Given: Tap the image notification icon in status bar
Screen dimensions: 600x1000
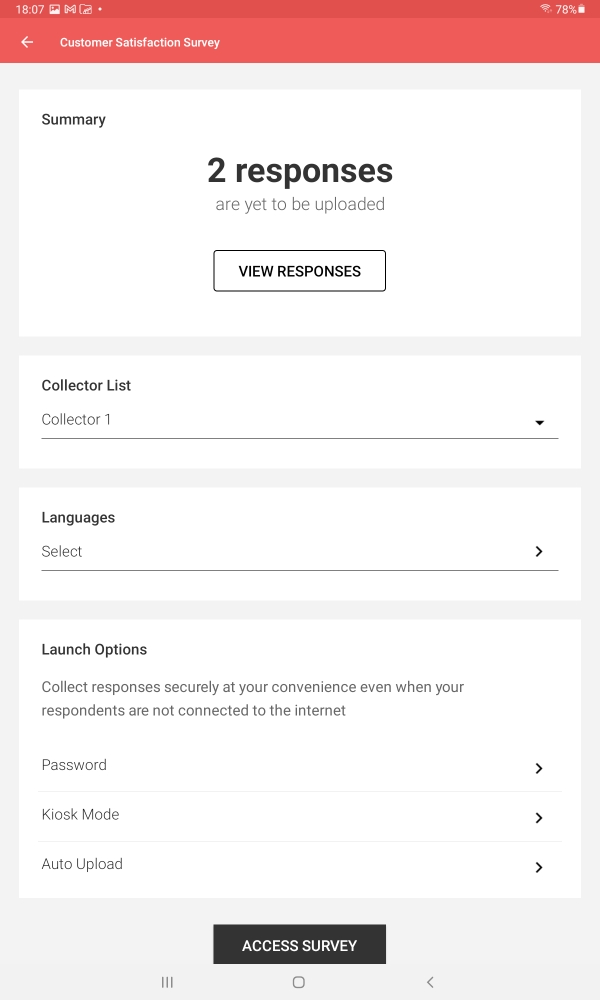Looking at the screenshot, I should pos(54,9).
